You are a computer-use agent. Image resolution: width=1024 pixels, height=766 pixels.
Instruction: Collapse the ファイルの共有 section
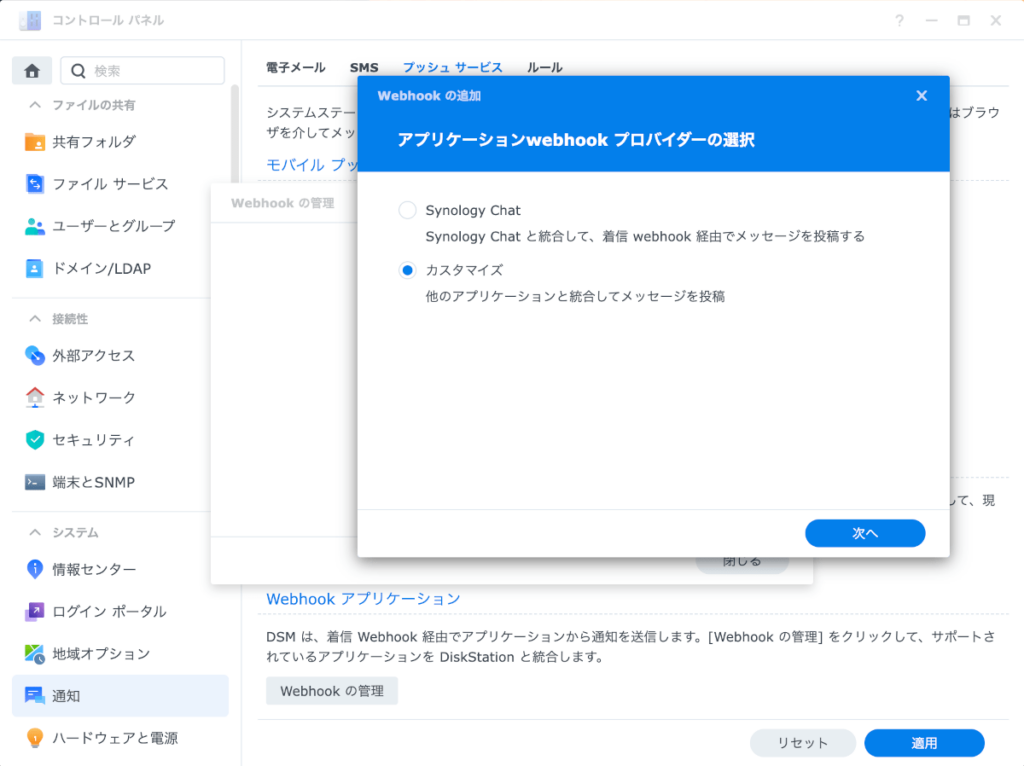35,105
